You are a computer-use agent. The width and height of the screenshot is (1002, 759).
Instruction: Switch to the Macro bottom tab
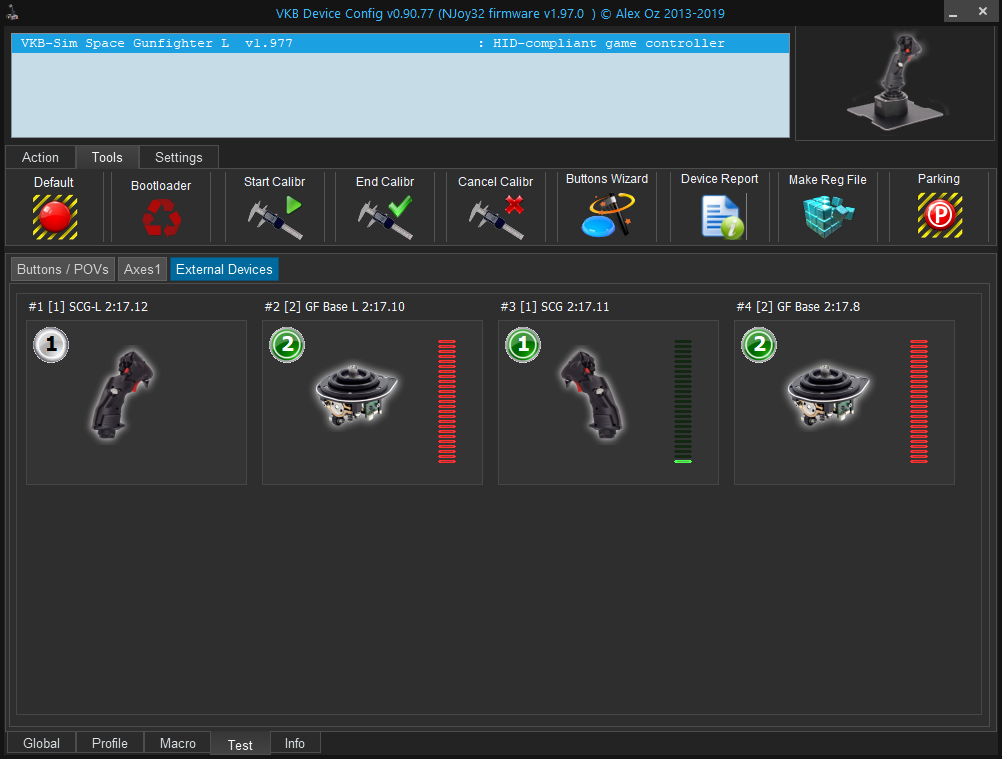coord(178,744)
